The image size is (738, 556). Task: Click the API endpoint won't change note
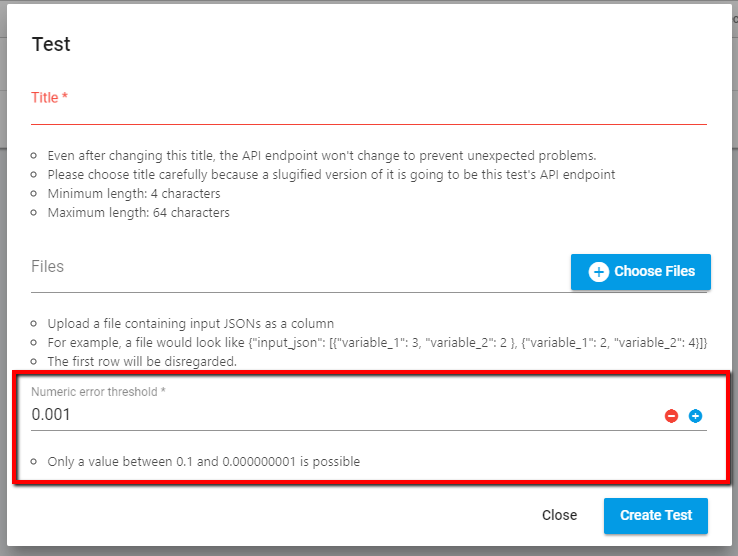321,155
